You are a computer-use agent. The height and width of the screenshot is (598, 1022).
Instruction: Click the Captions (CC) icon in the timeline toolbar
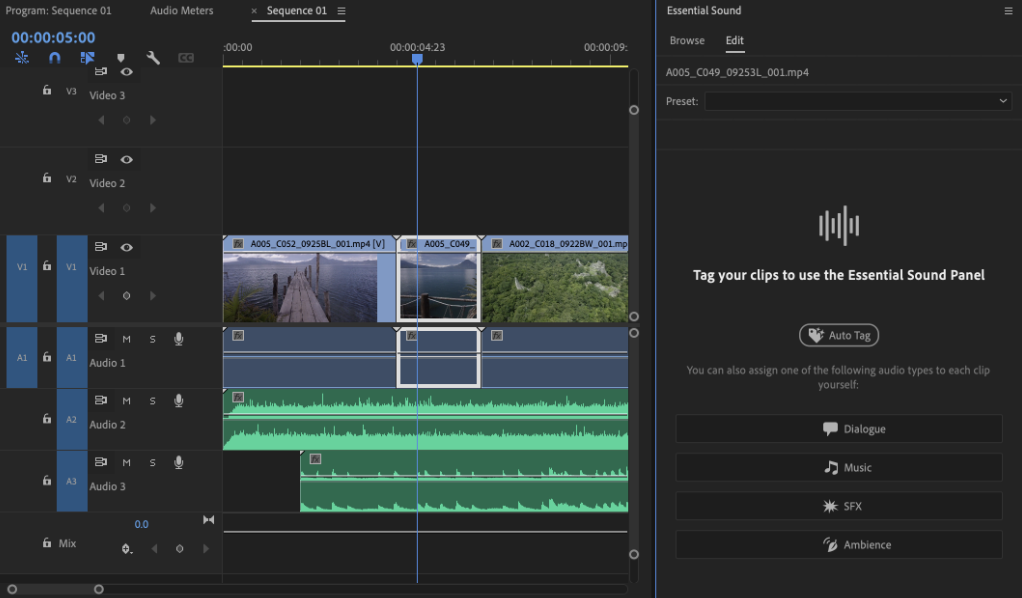coord(186,58)
